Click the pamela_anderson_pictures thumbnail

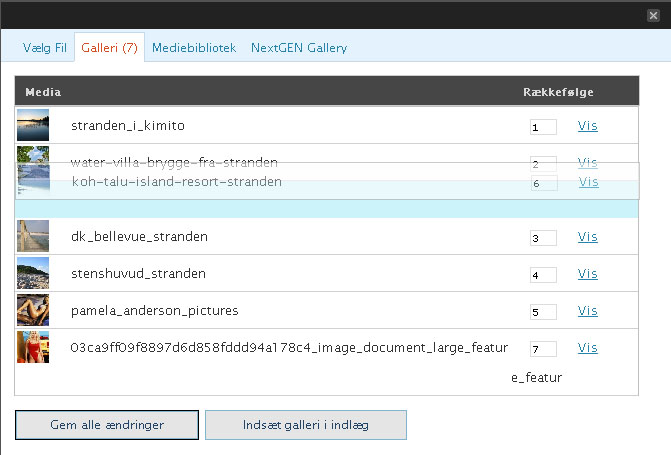pyautogui.click(x=33, y=310)
